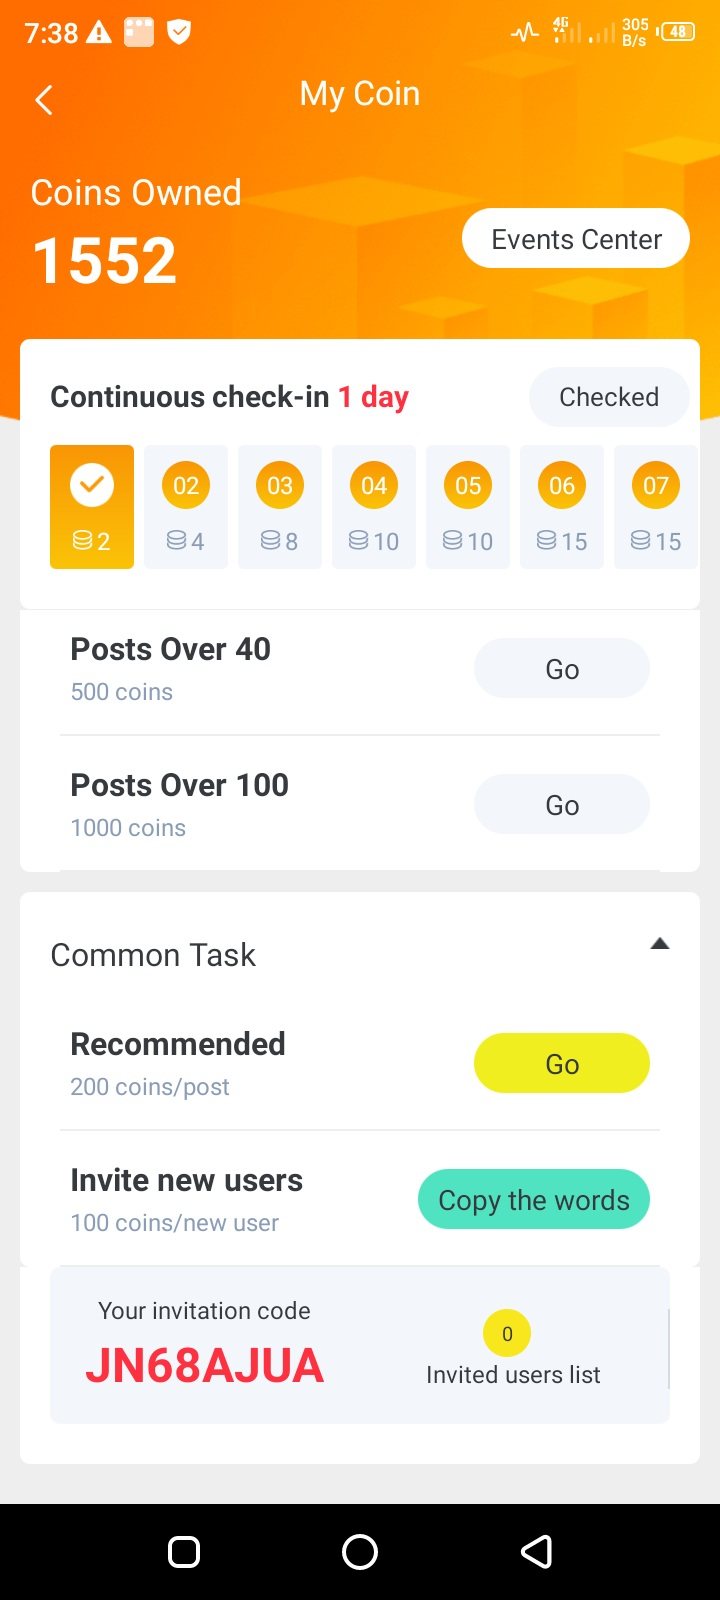Select day 05 check-in coin icon
Screen dimensions: 720x1600
pos(468,486)
